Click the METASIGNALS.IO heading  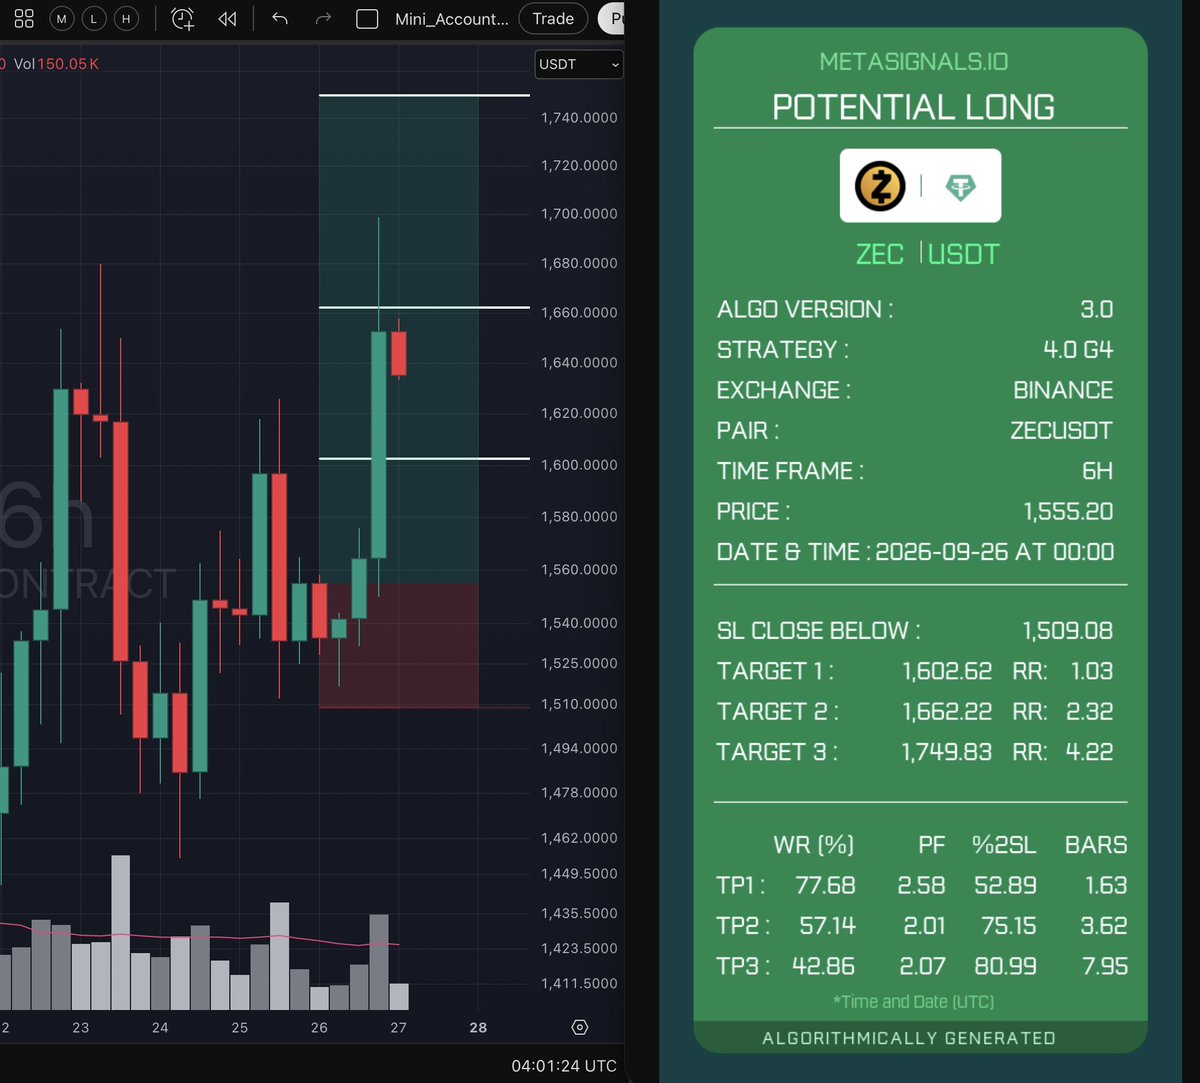(914, 62)
